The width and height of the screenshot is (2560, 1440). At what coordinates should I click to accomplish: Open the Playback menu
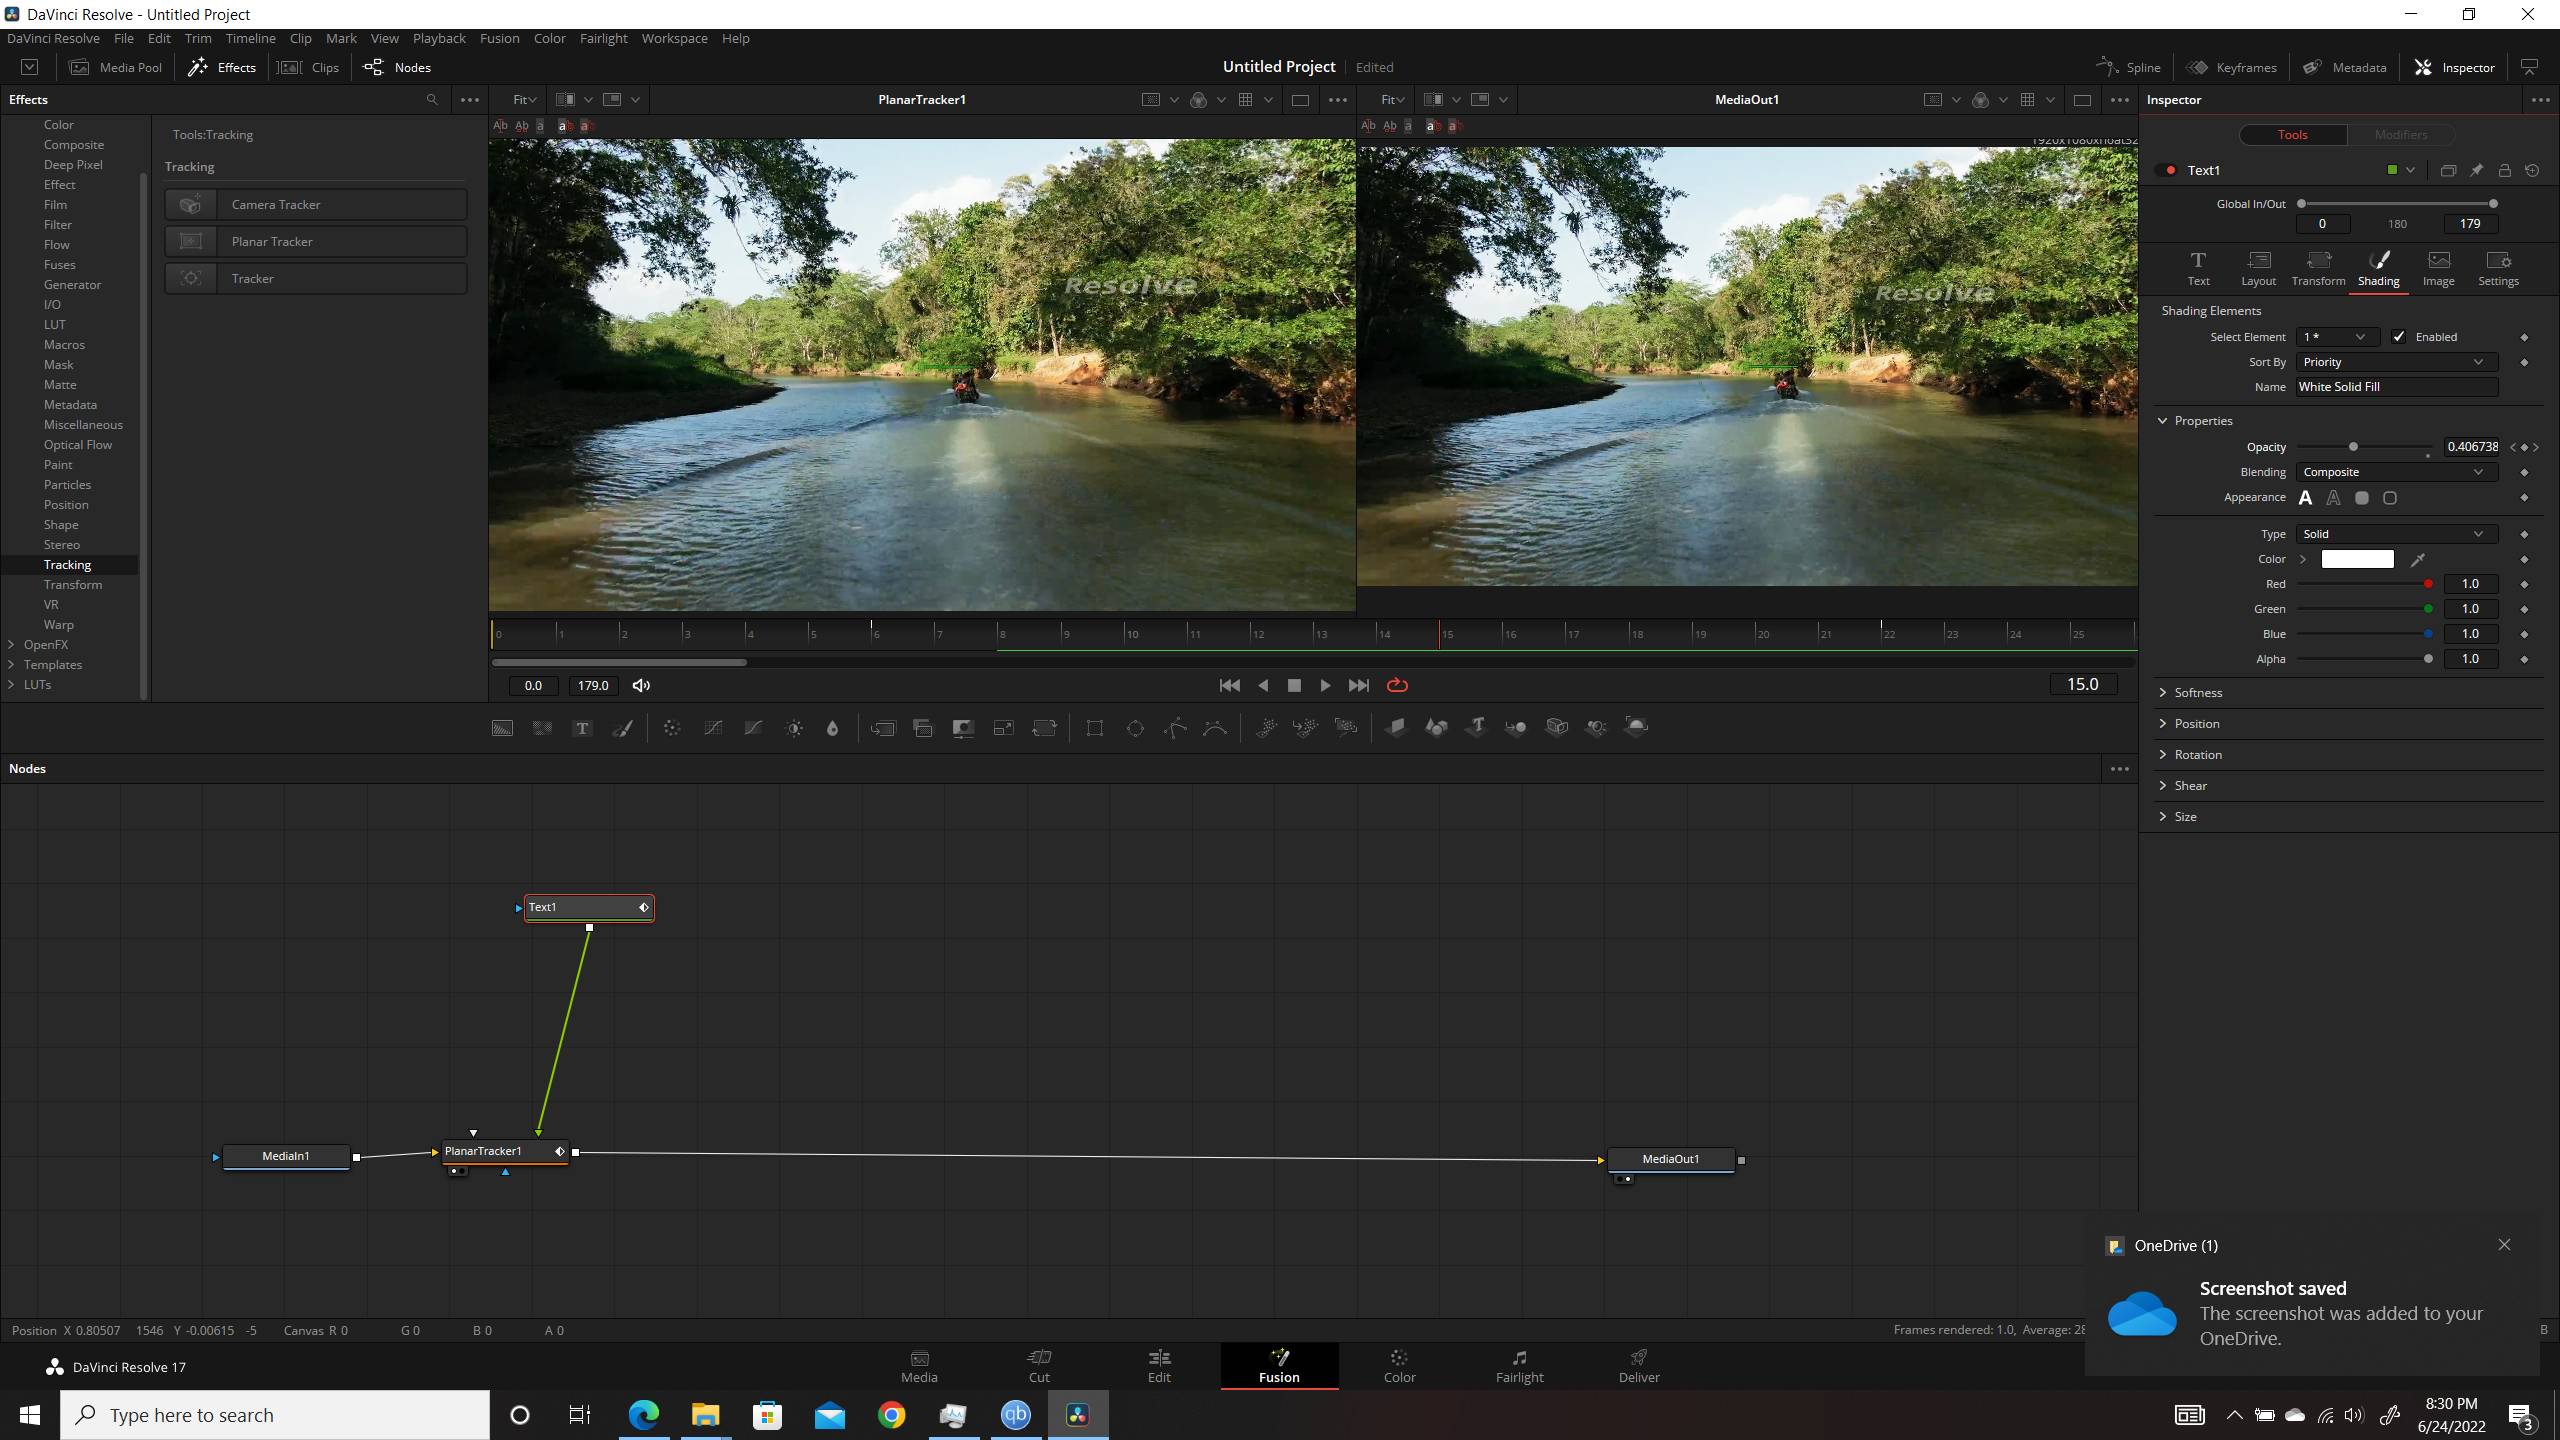(x=439, y=38)
